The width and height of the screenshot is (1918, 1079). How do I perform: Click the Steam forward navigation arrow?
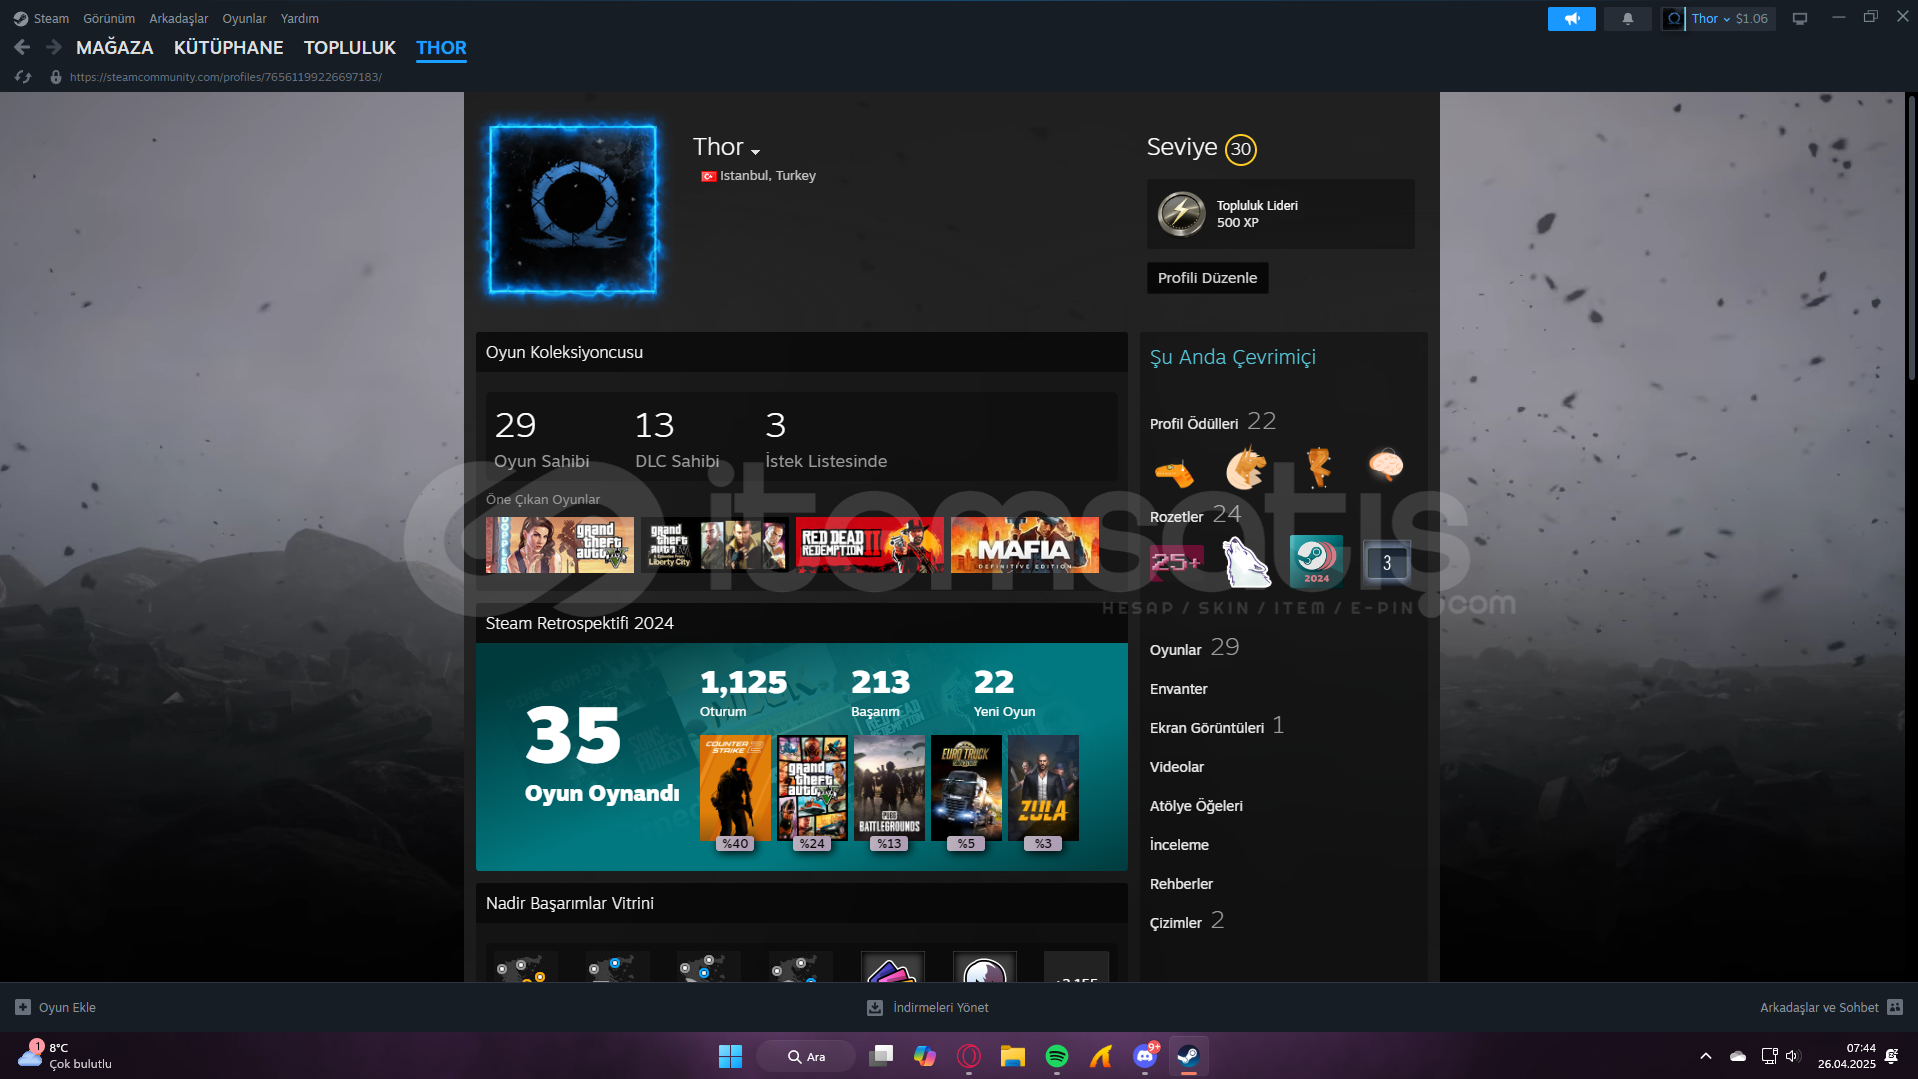[54, 47]
